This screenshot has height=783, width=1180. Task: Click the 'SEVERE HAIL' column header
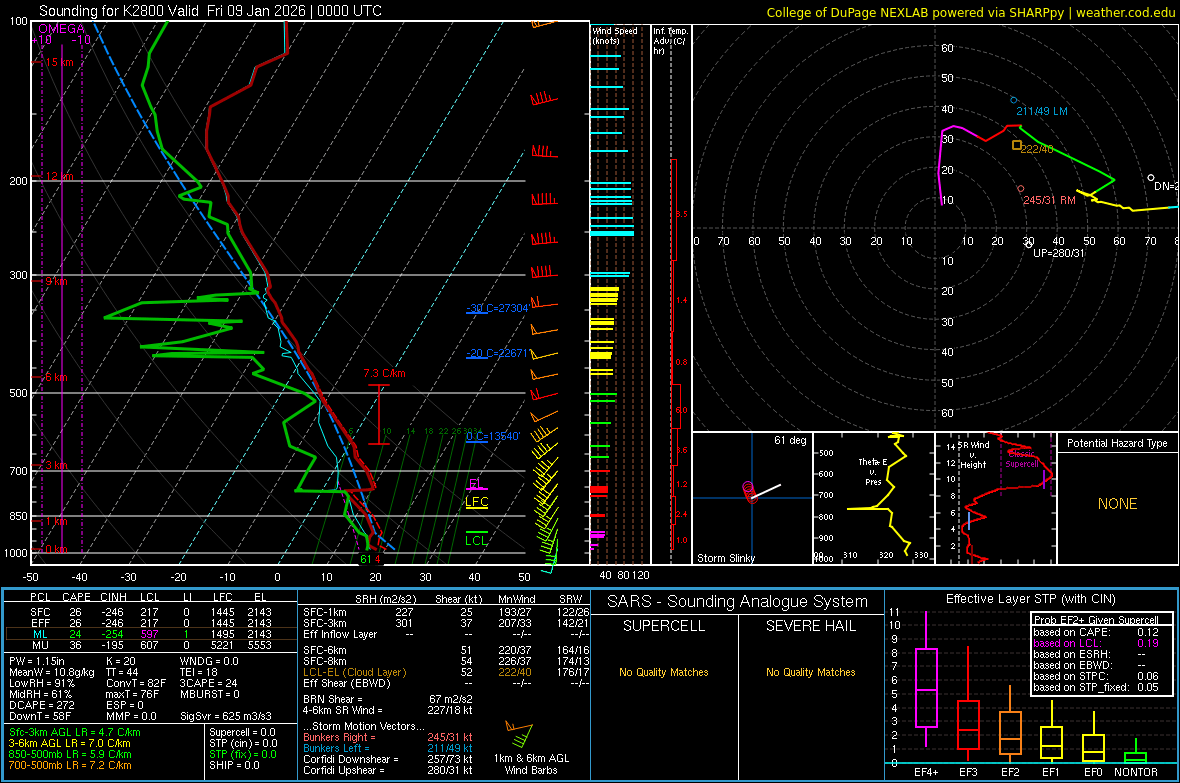[810, 626]
